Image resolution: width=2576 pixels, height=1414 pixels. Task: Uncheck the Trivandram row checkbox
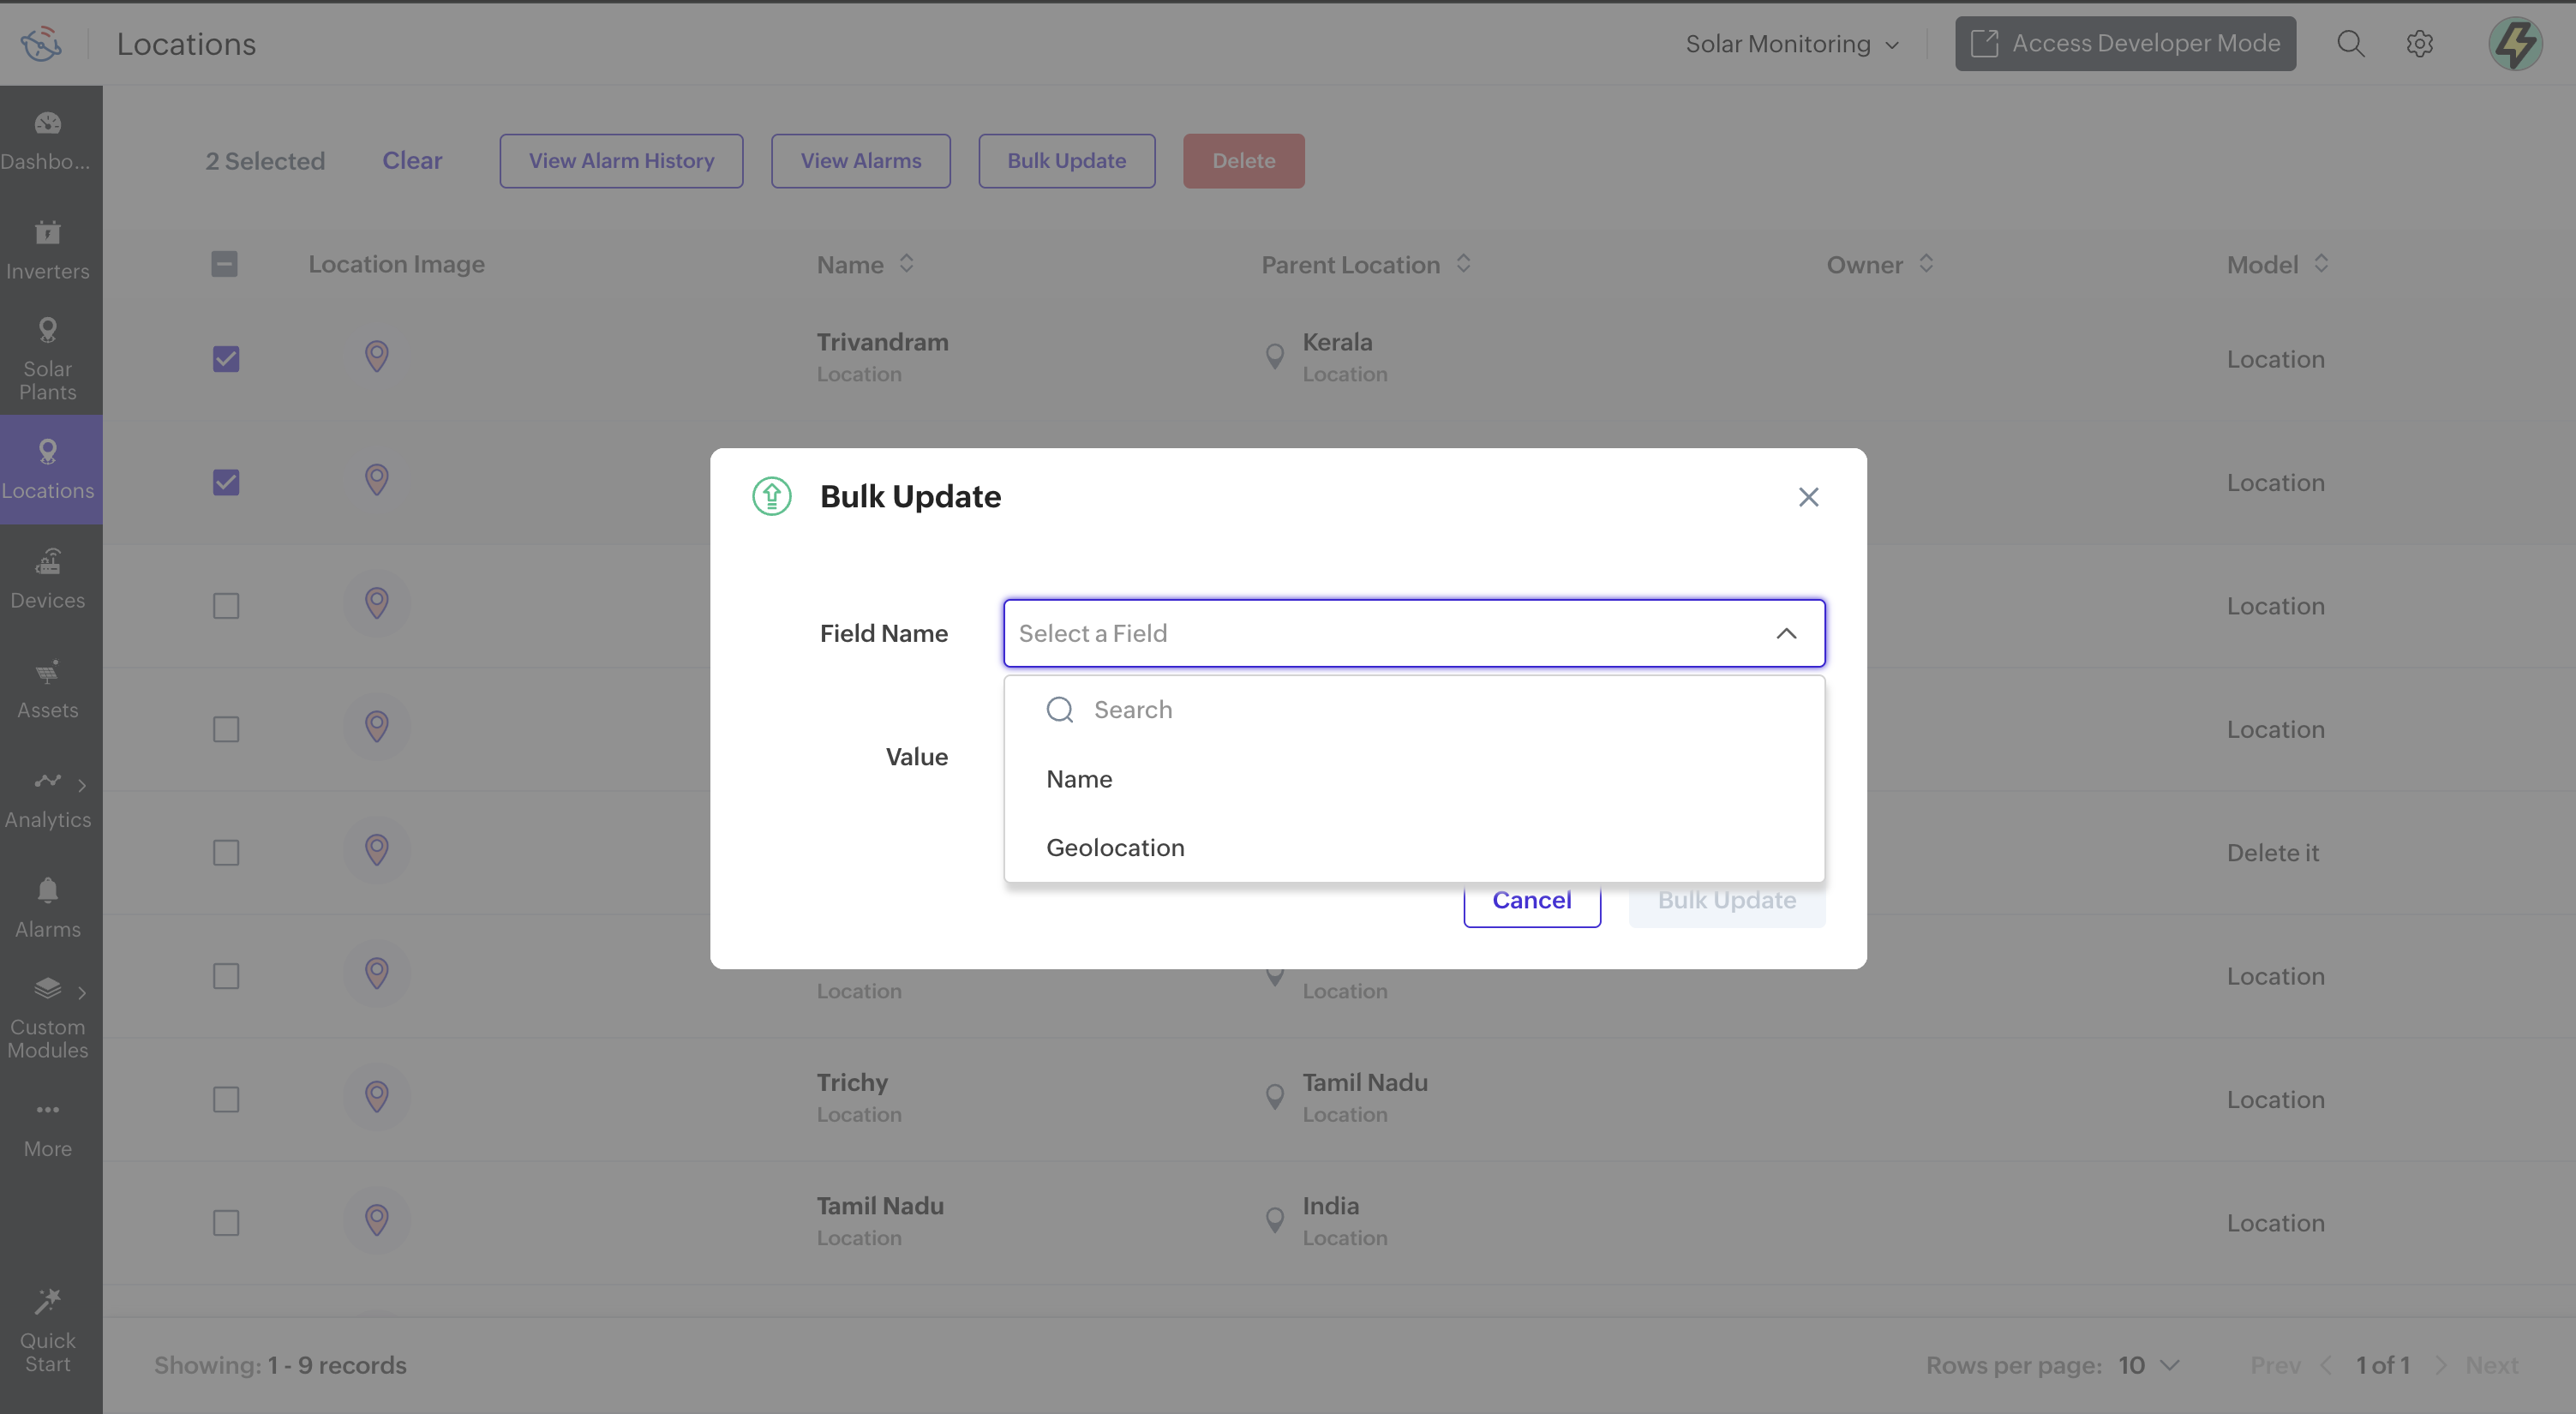click(x=226, y=358)
